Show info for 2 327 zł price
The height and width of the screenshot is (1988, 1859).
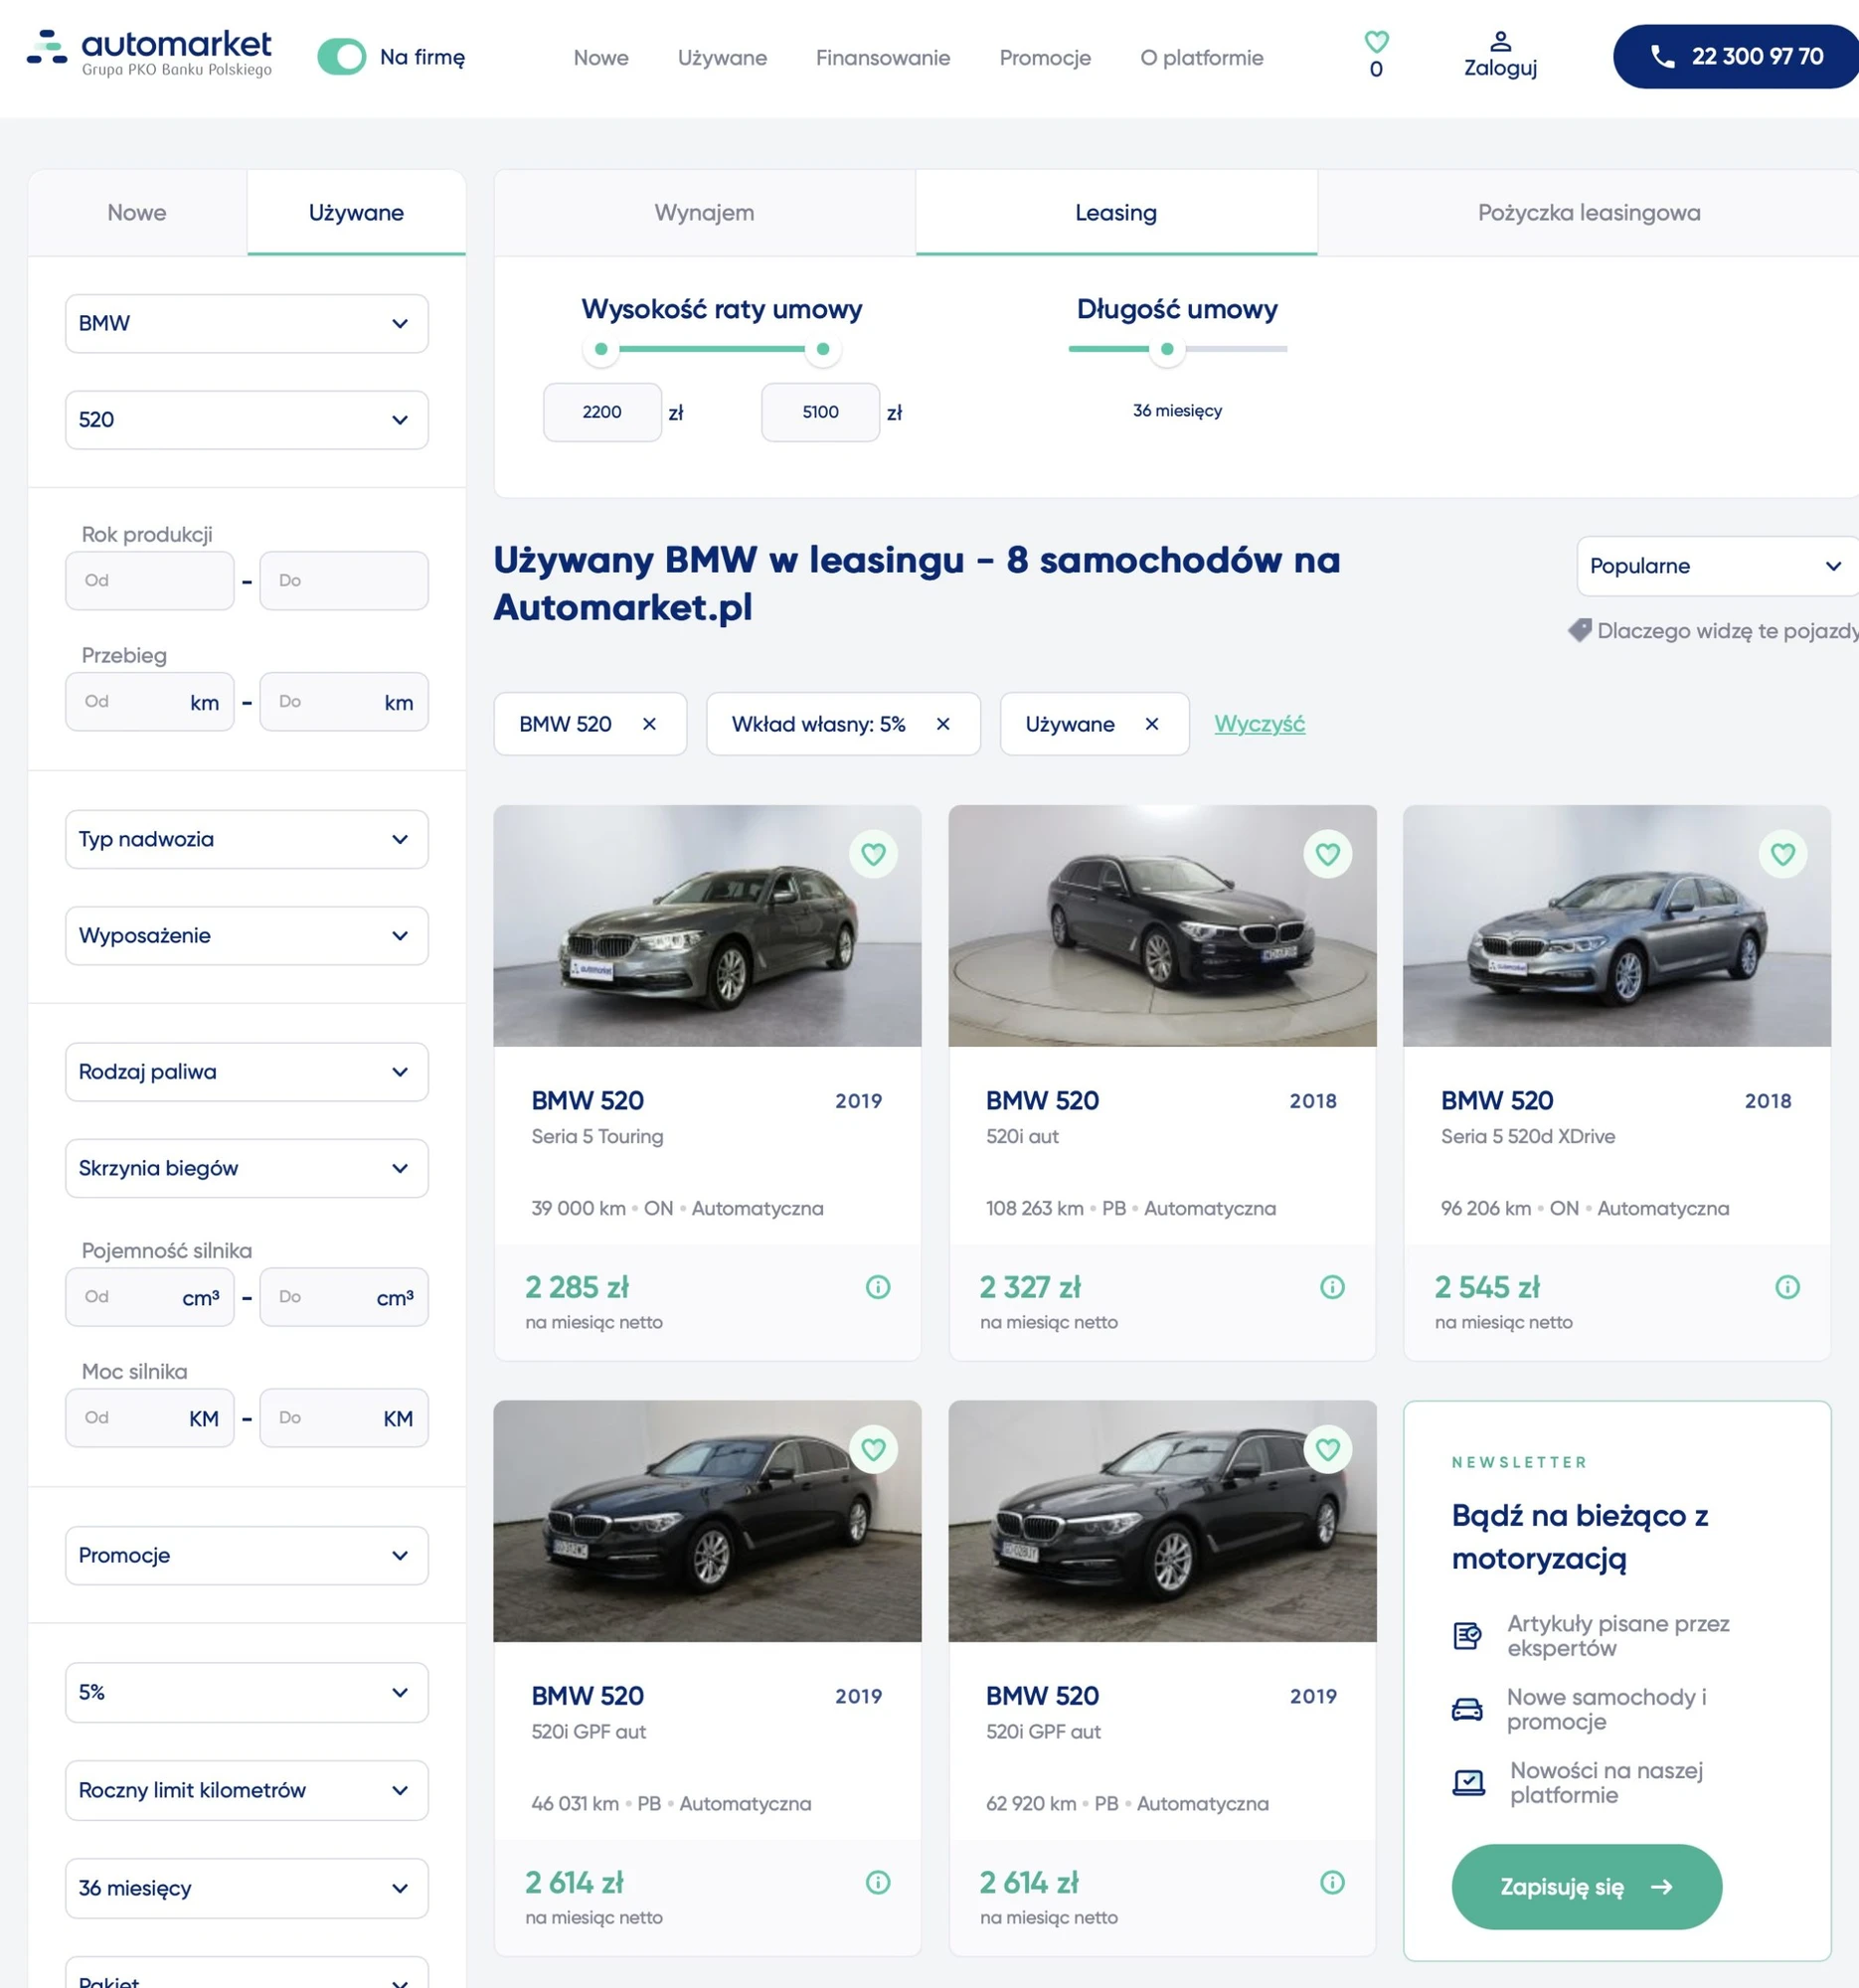[1332, 1287]
